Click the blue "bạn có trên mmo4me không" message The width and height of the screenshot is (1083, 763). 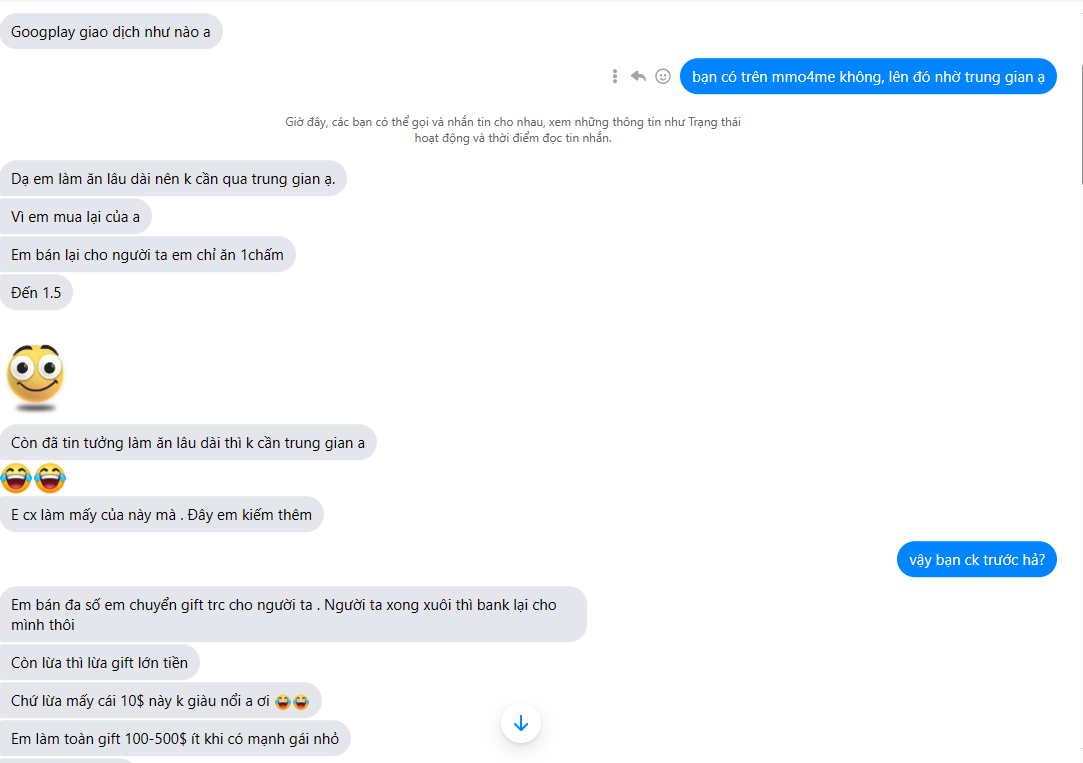point(867,76)
